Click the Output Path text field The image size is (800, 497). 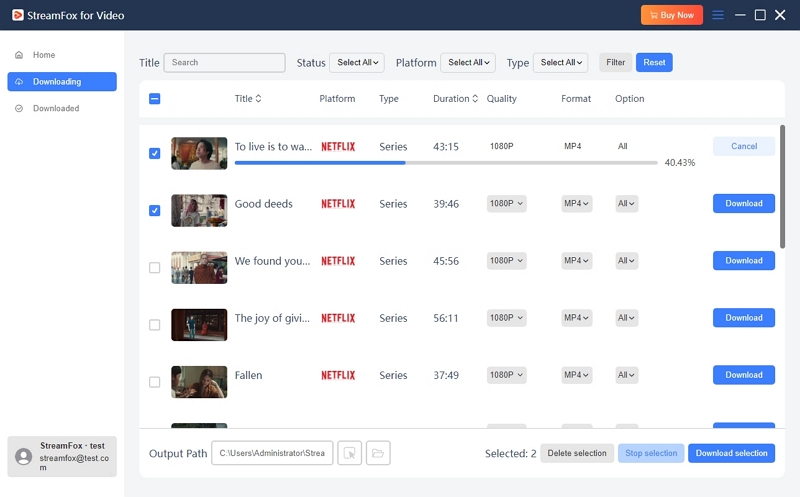coord(272,453)
